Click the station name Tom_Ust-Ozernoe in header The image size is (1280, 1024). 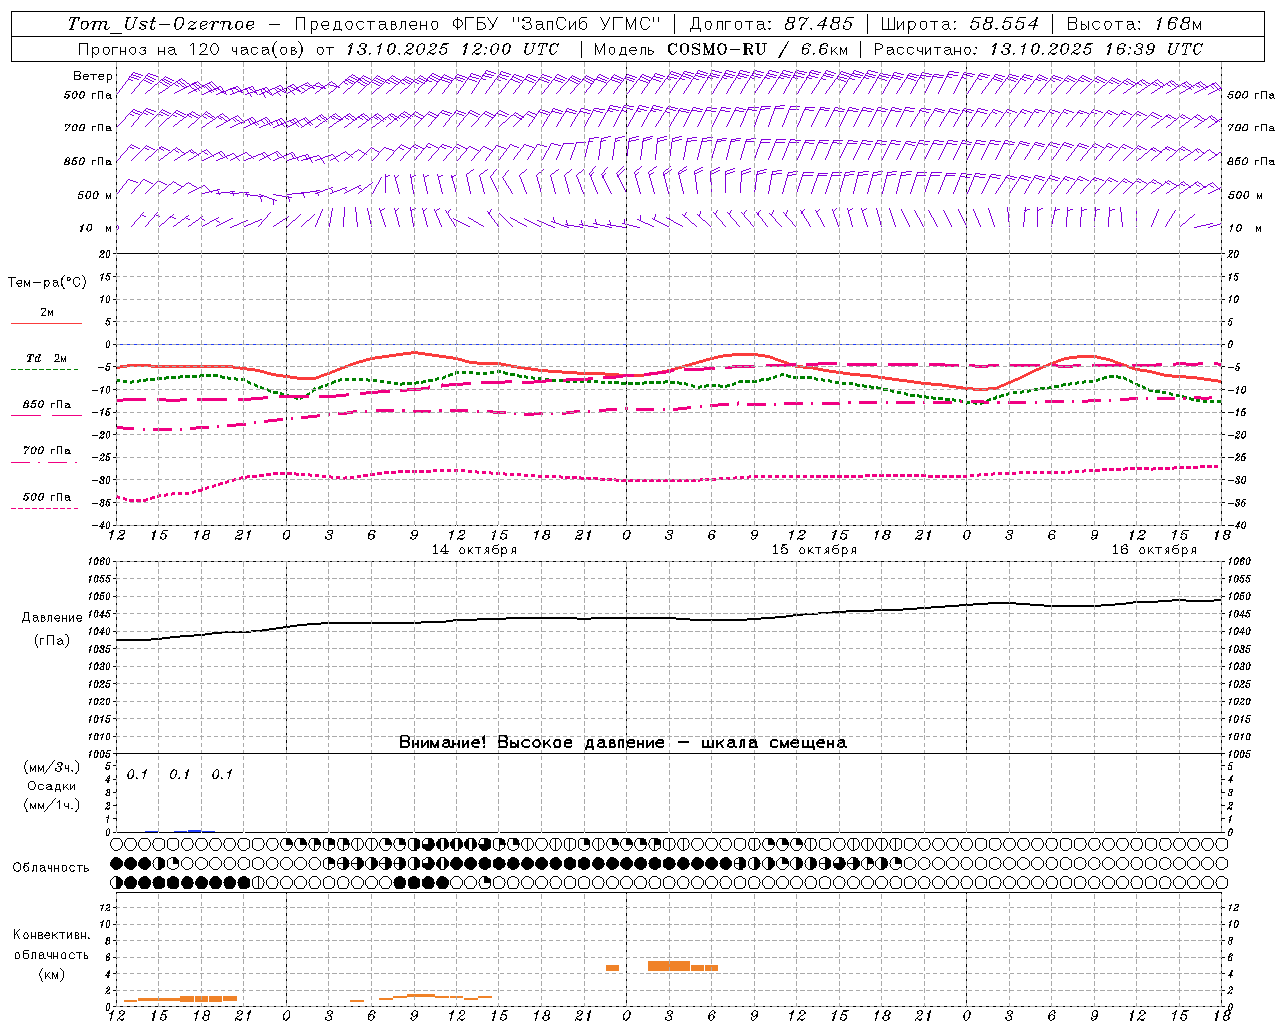[162, 24]
